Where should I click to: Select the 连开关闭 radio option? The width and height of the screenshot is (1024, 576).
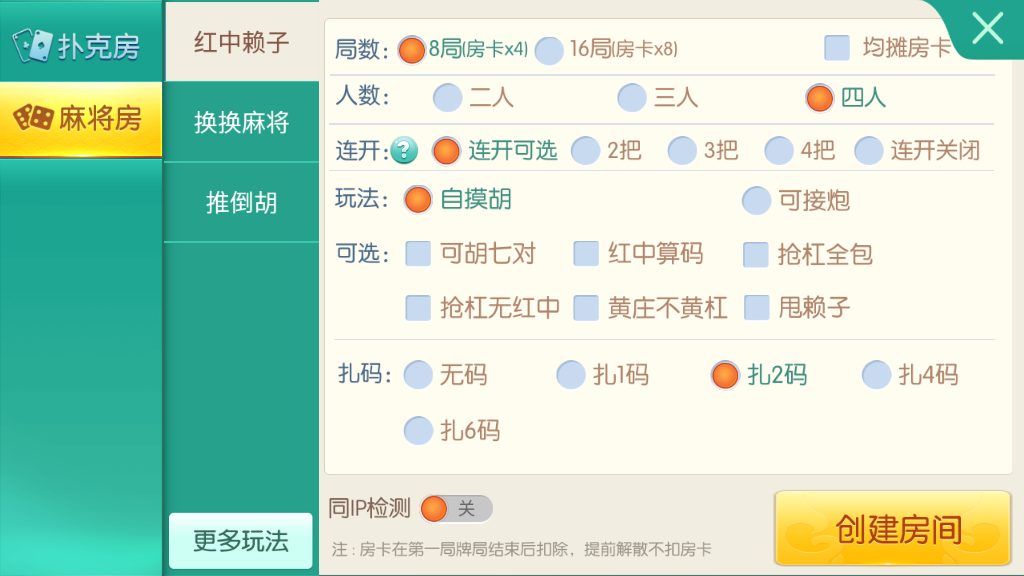pyautogui.click(x=869, y=151)
